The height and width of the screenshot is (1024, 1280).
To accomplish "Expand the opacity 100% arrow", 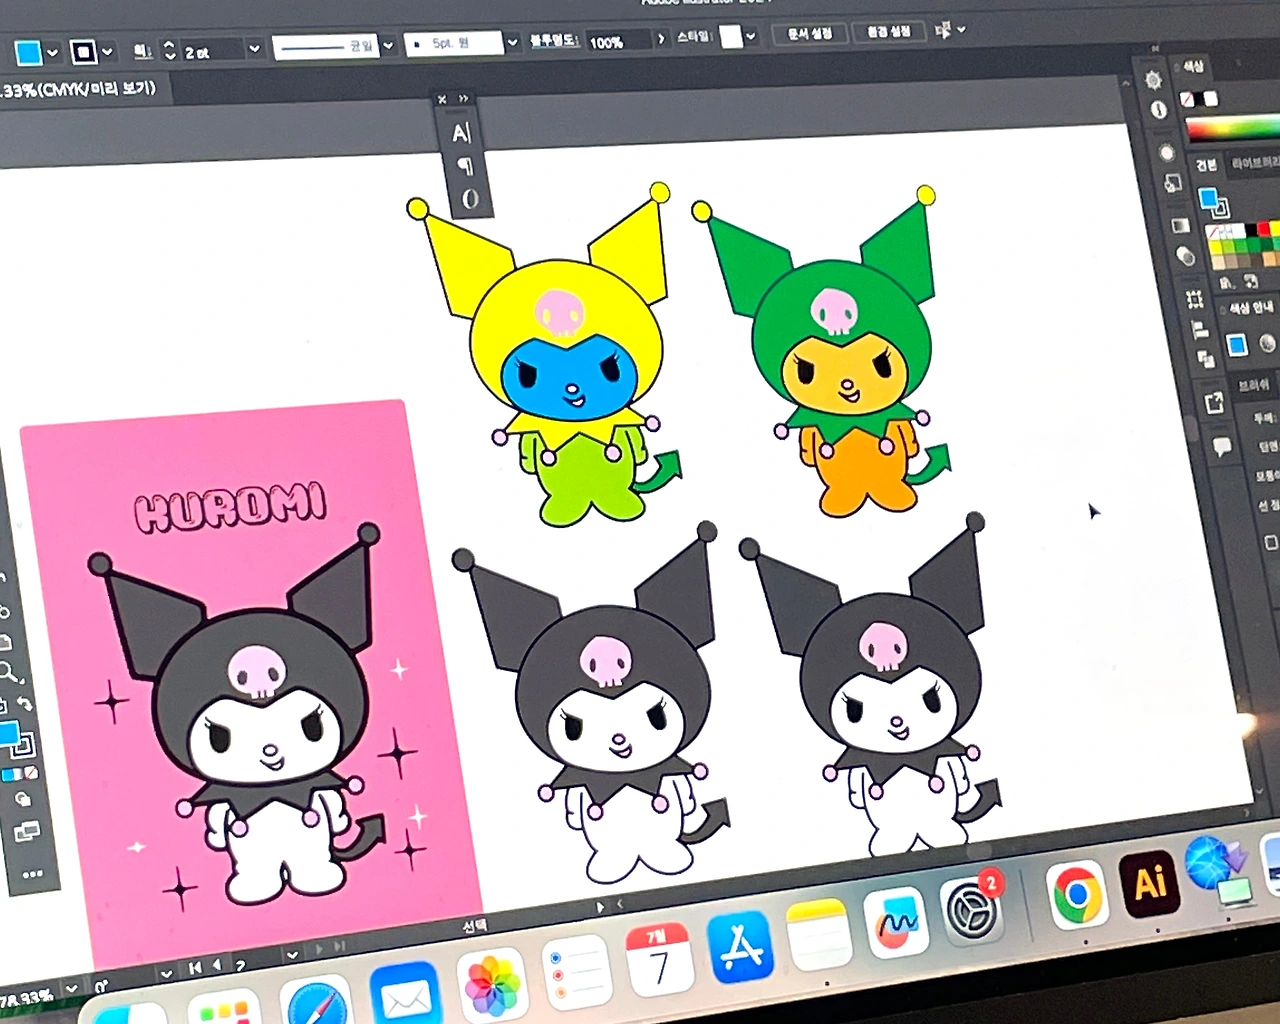I will (661, 39).
